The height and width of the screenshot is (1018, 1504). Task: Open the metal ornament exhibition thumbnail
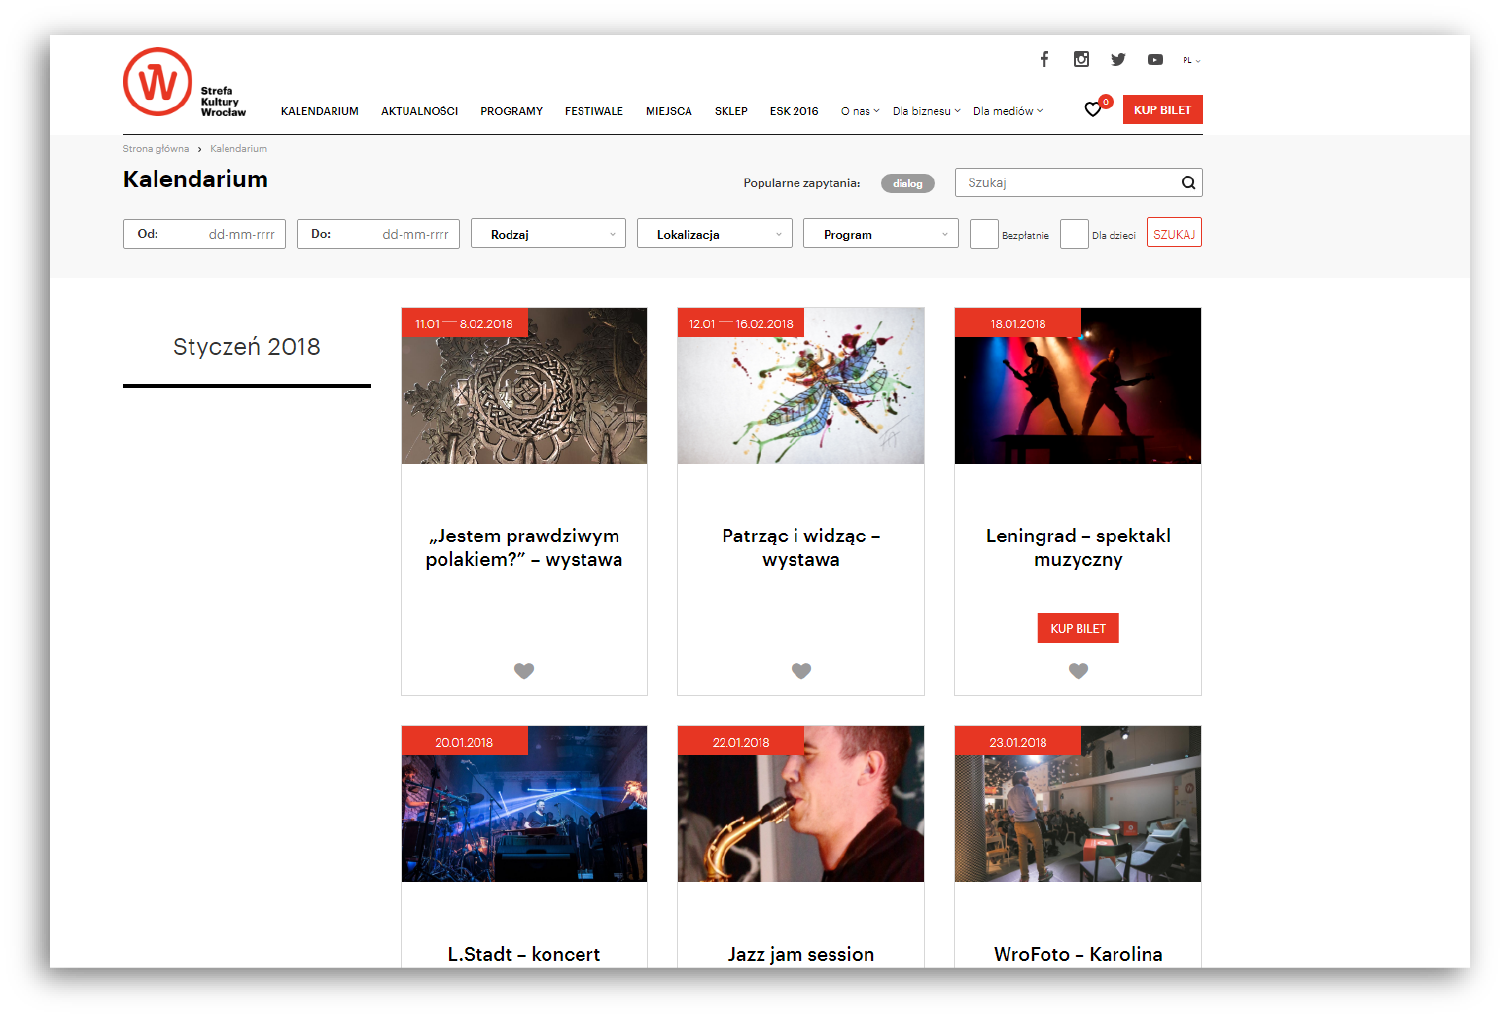coord(524,386)
